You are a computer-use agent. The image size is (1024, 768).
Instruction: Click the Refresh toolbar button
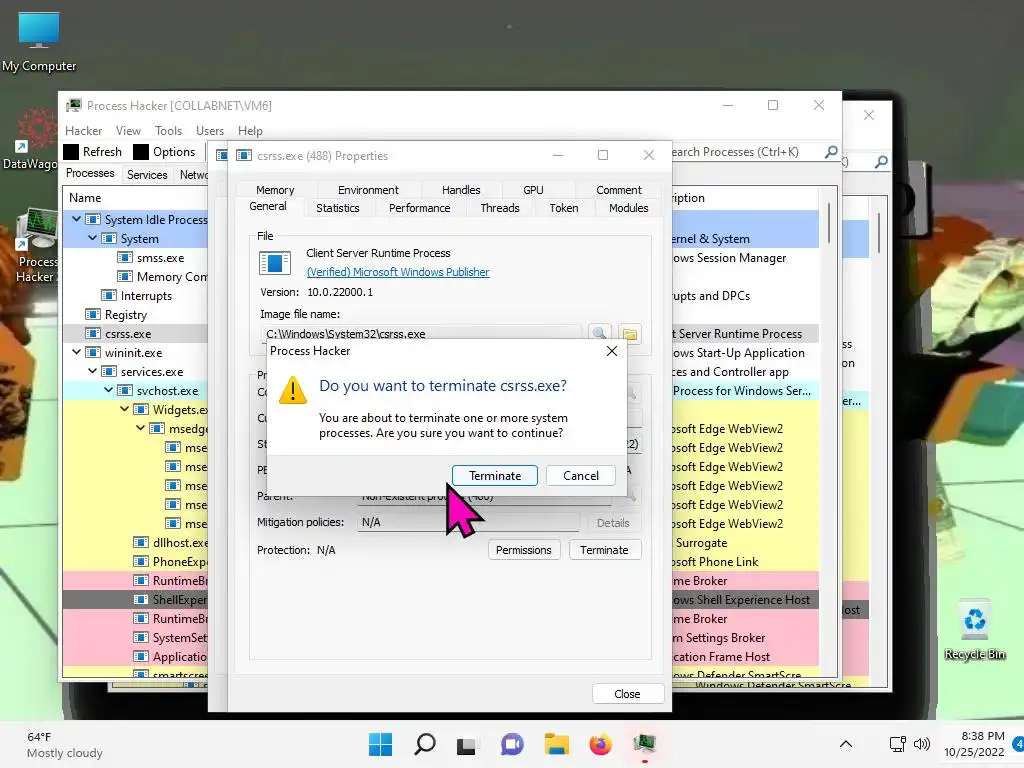pyautogui.click(x=93, y=152)
